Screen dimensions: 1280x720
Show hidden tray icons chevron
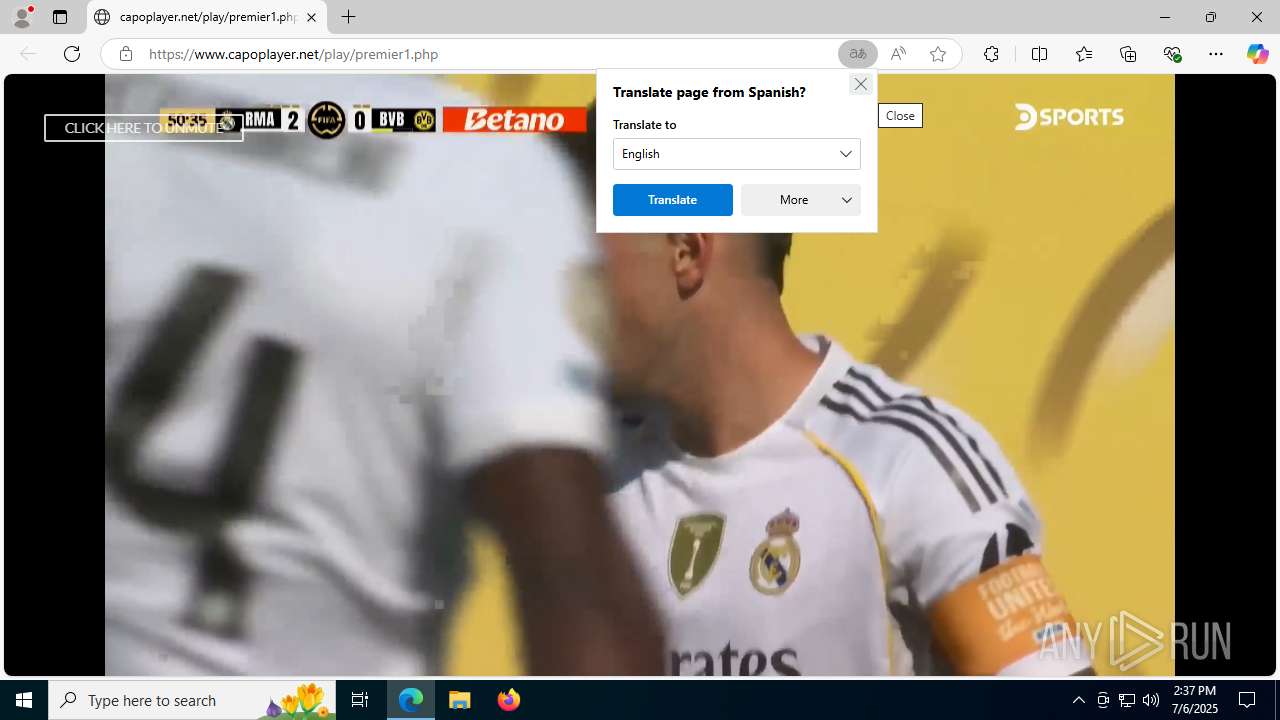(1078, 700)
